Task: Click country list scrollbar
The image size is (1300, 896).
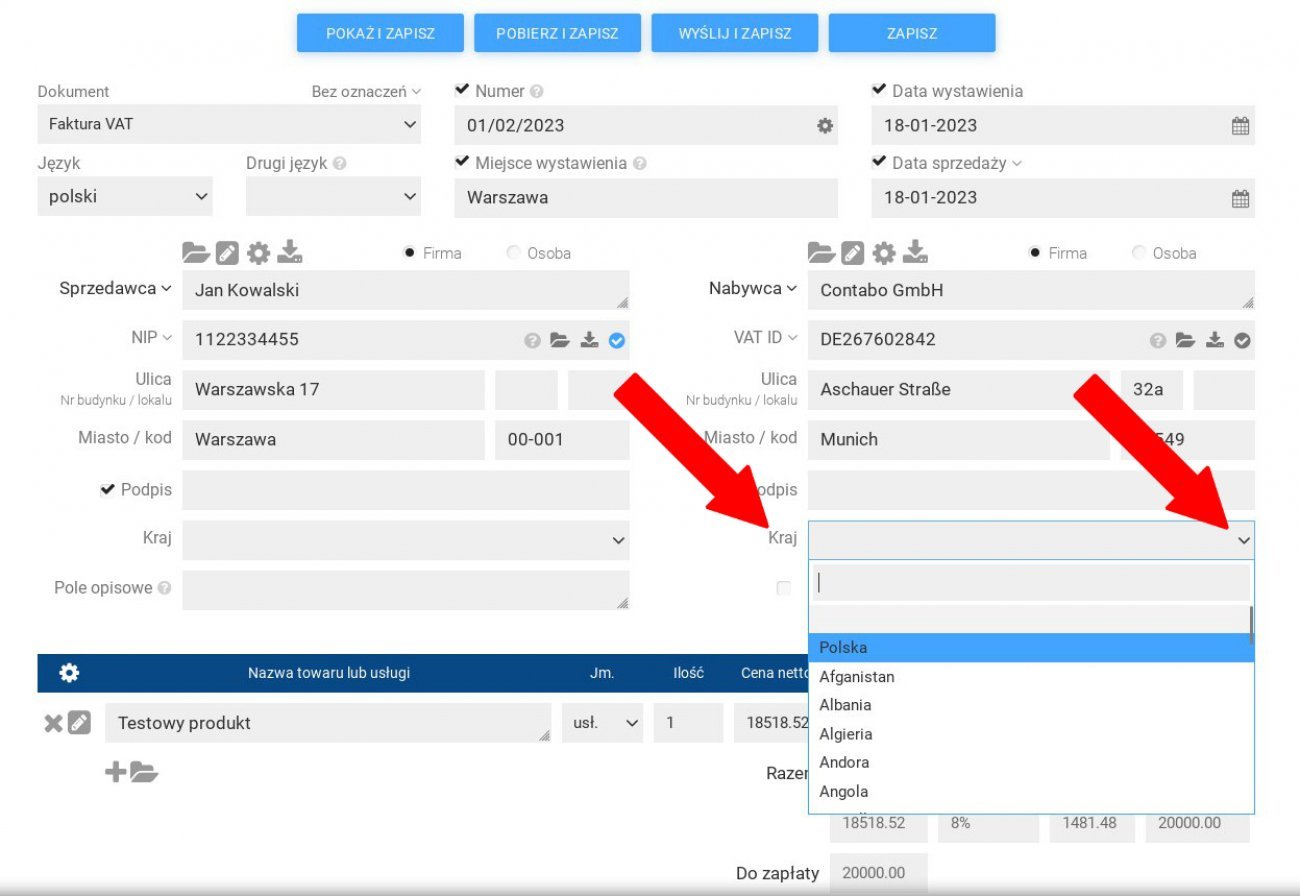Action: tap(1251, 625)
